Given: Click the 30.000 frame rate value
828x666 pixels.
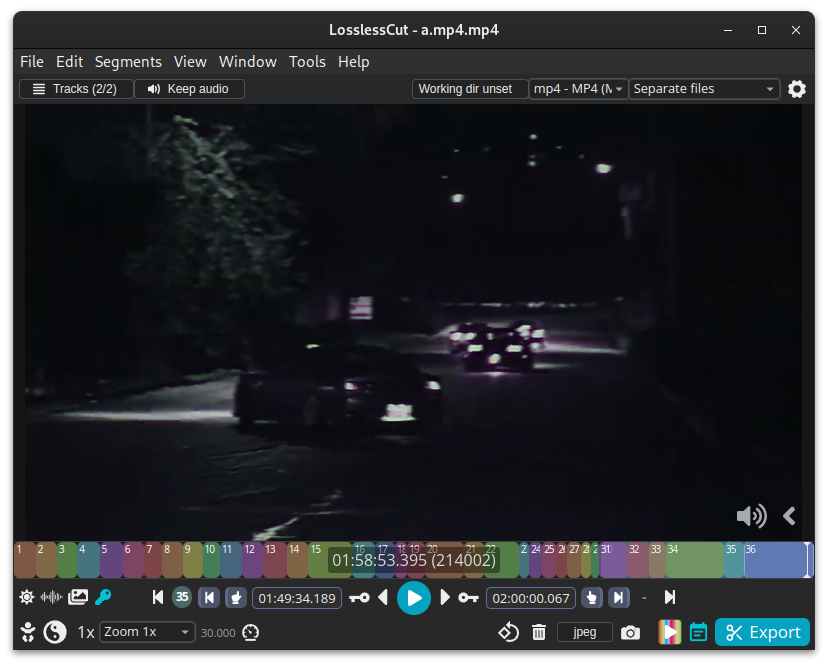Looking at the screenshot, I should point(218,633).
